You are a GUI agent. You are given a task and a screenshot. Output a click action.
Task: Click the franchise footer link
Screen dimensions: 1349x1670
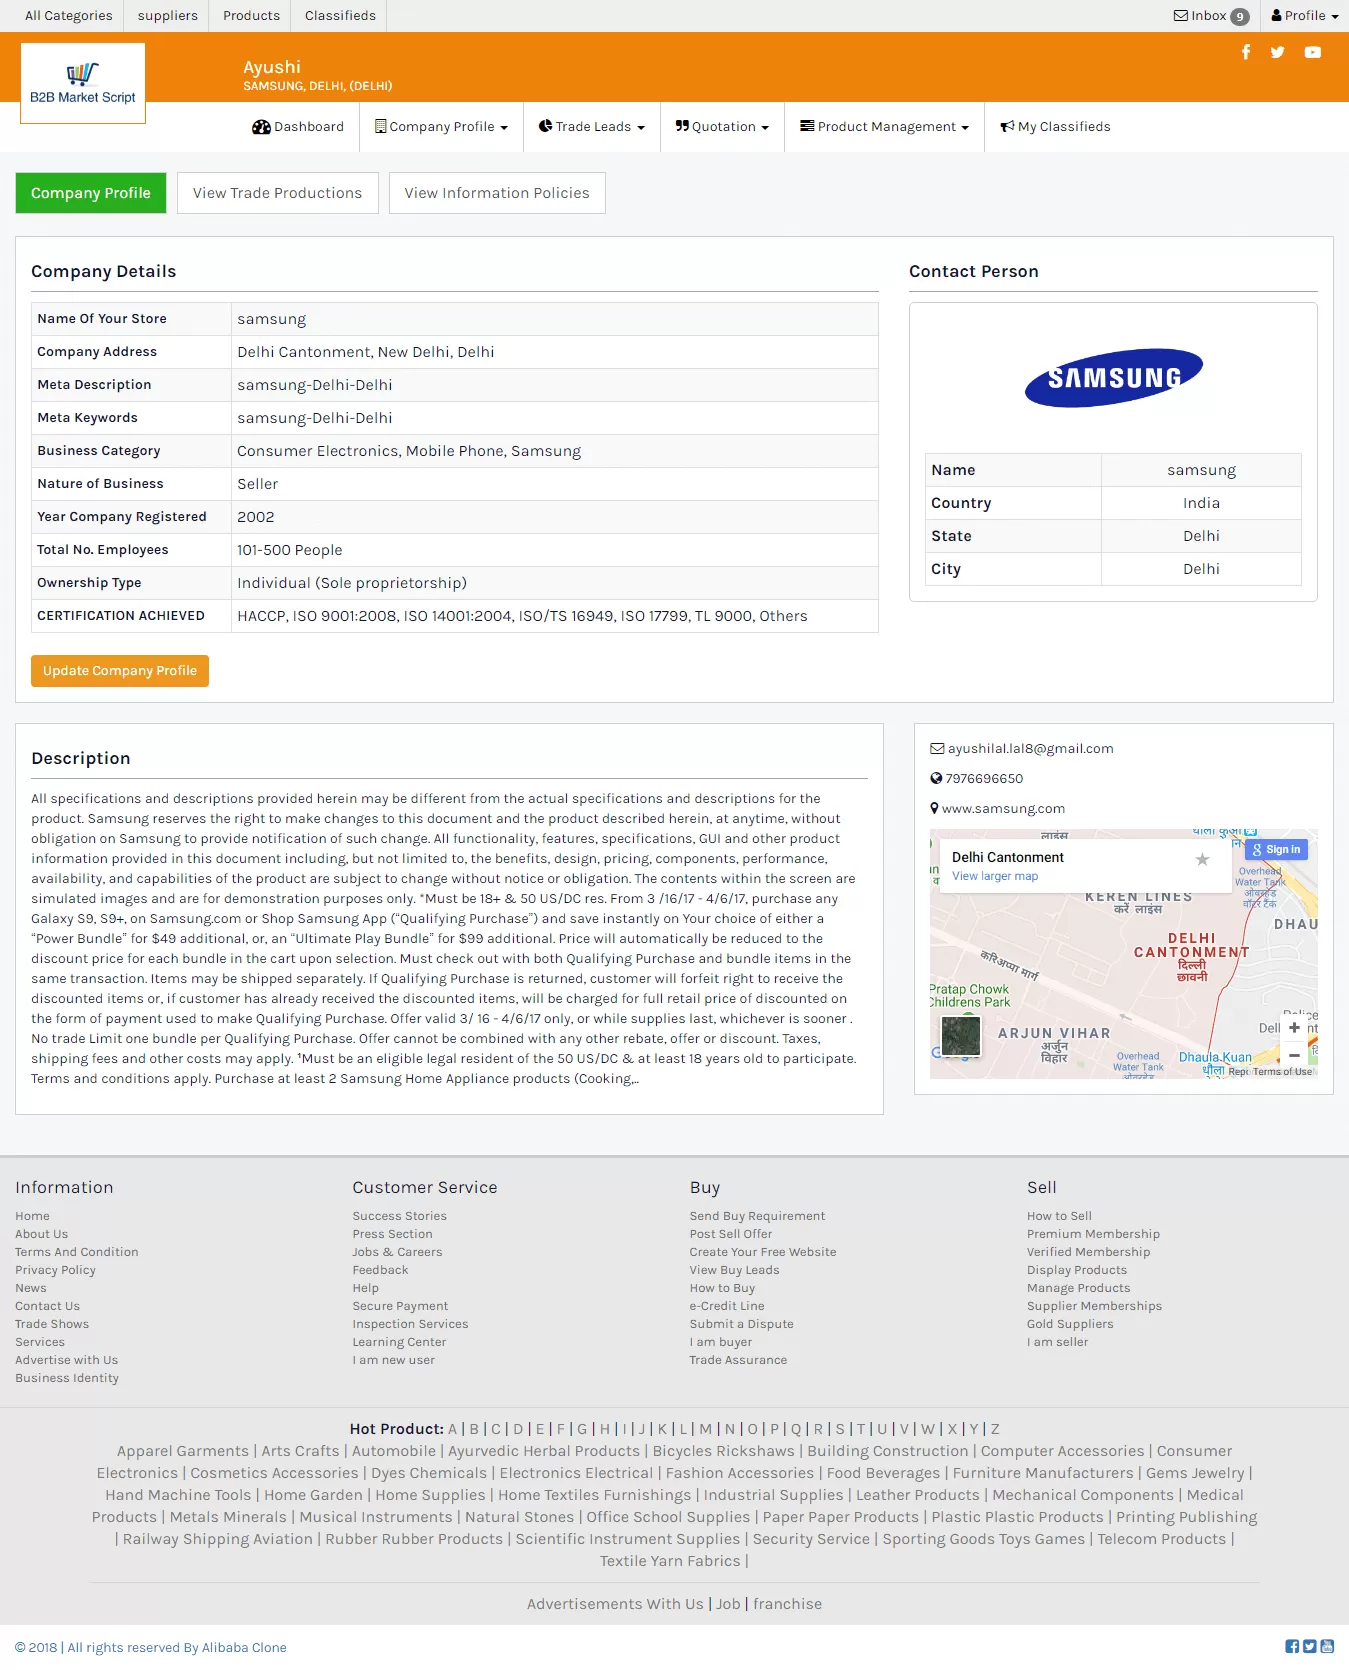787,1604
